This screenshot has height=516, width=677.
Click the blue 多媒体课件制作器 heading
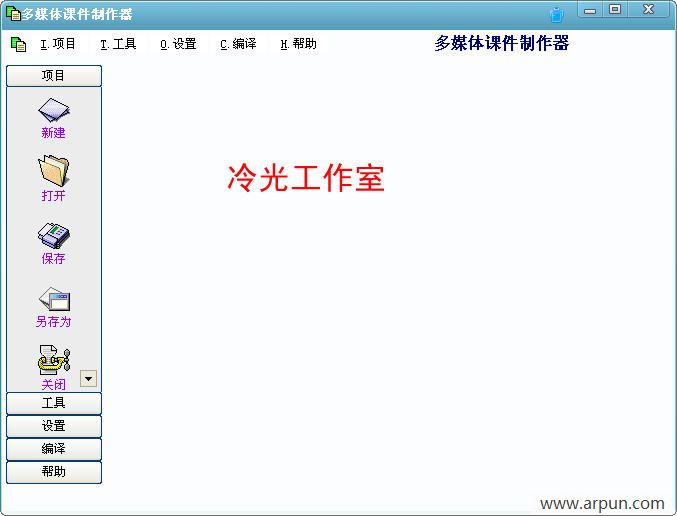coord(502,43)
